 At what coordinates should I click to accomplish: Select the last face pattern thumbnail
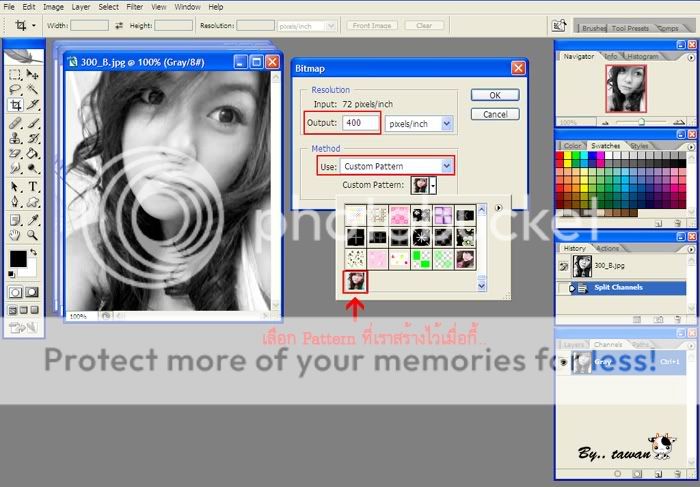pyautogui.click(x=355, y=281)
